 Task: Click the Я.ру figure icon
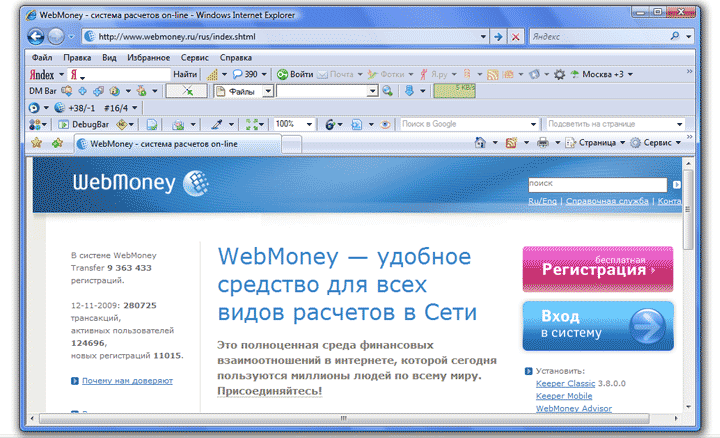coord(423,74)
